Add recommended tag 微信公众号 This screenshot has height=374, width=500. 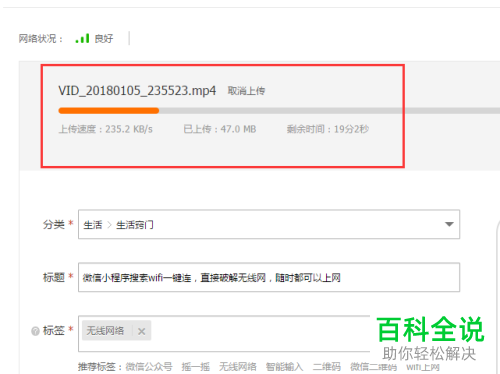click(x=149, y=367)
